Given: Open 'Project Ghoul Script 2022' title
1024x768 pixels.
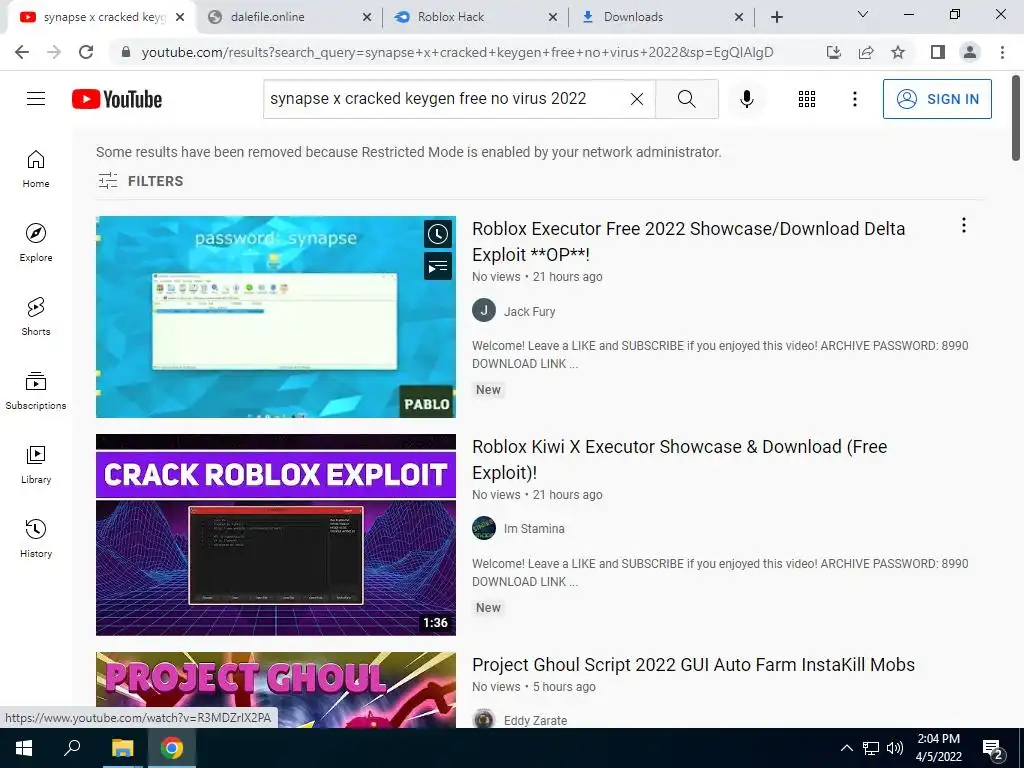Looking at the screenshot, I should pos(693,665).
